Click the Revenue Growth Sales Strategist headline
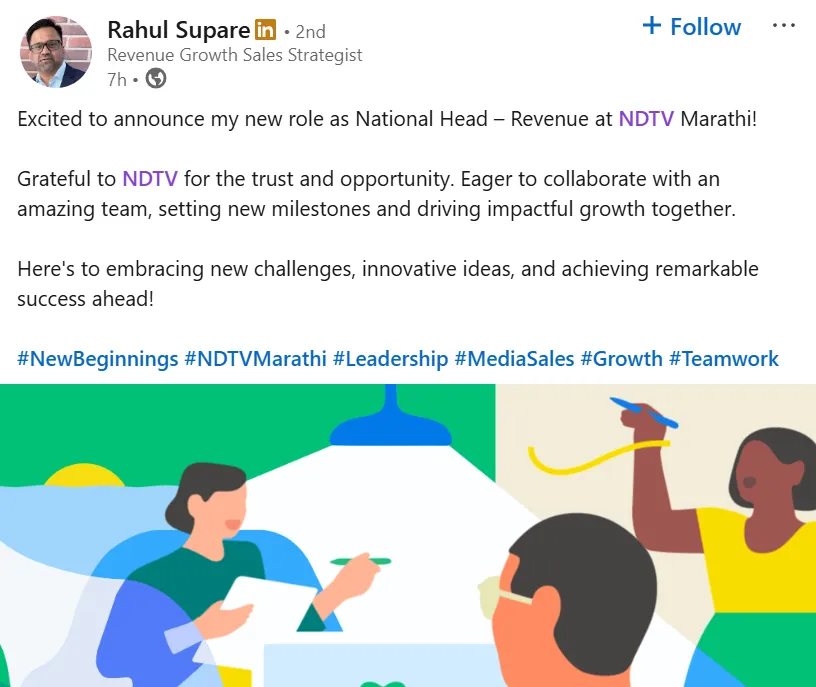The height and width of the screenshot is (687, 816). tap(234, 55)
